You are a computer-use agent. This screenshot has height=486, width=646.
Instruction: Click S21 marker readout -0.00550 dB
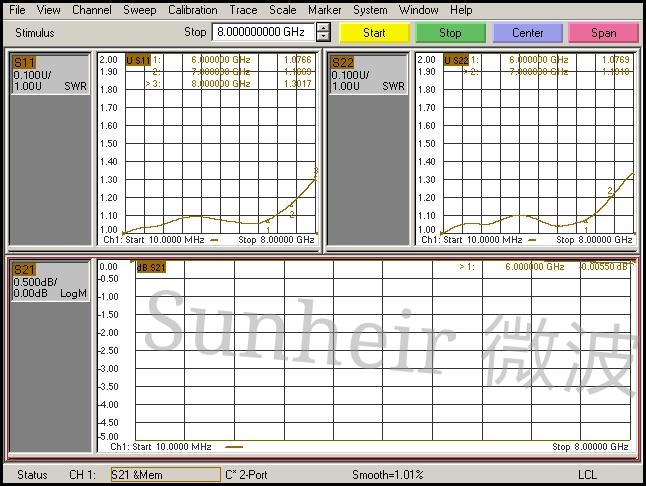604,266
